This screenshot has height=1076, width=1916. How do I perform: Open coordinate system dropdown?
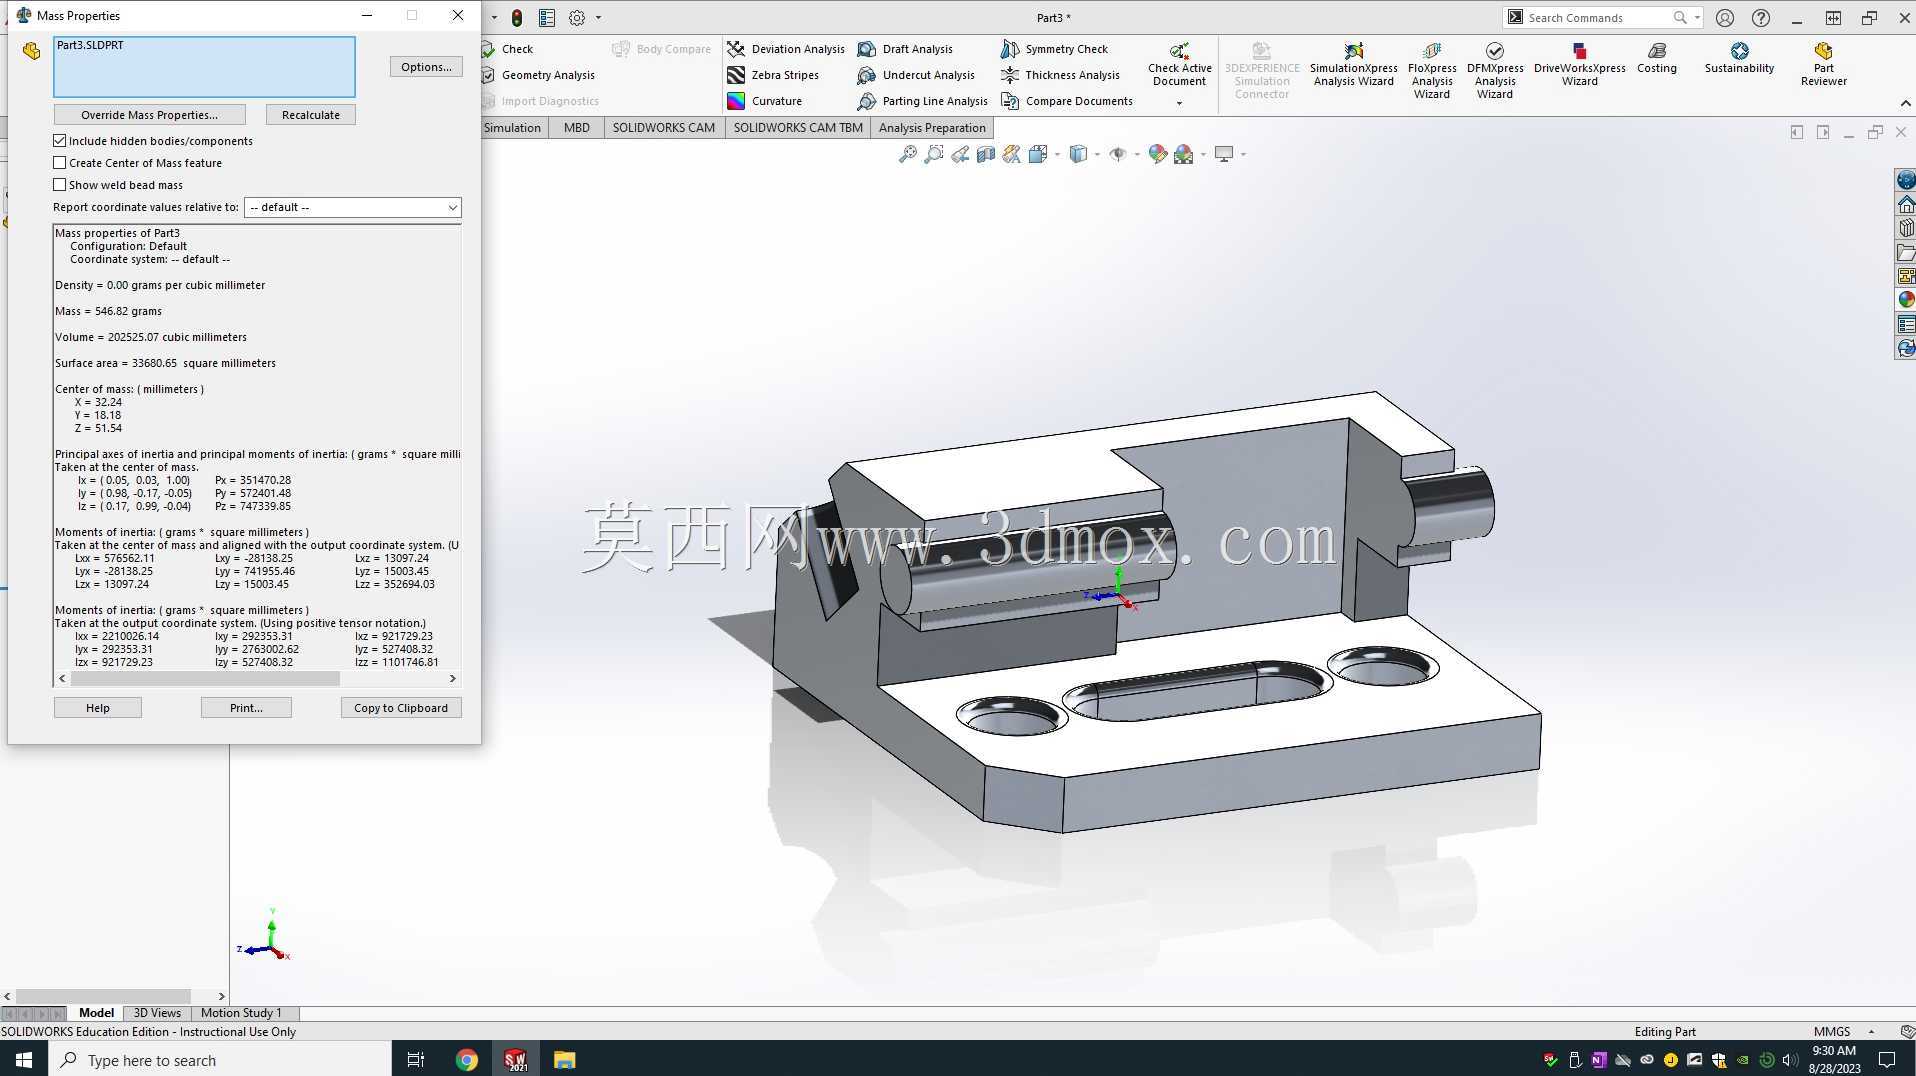[352, 207]
